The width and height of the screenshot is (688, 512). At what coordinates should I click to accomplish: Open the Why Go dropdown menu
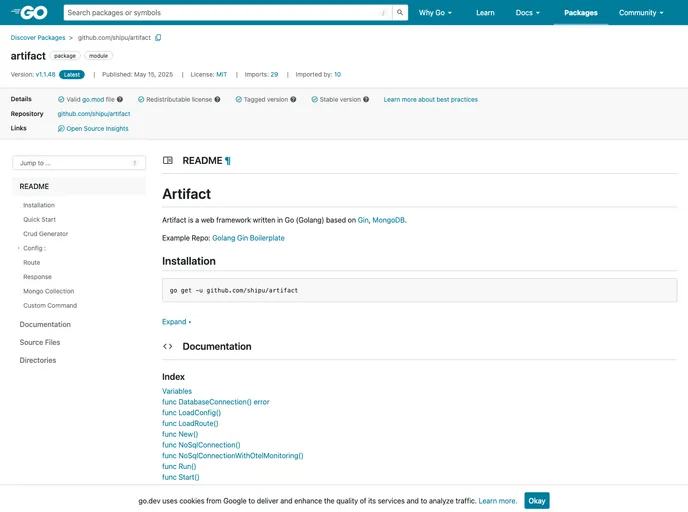pos(435,13)
